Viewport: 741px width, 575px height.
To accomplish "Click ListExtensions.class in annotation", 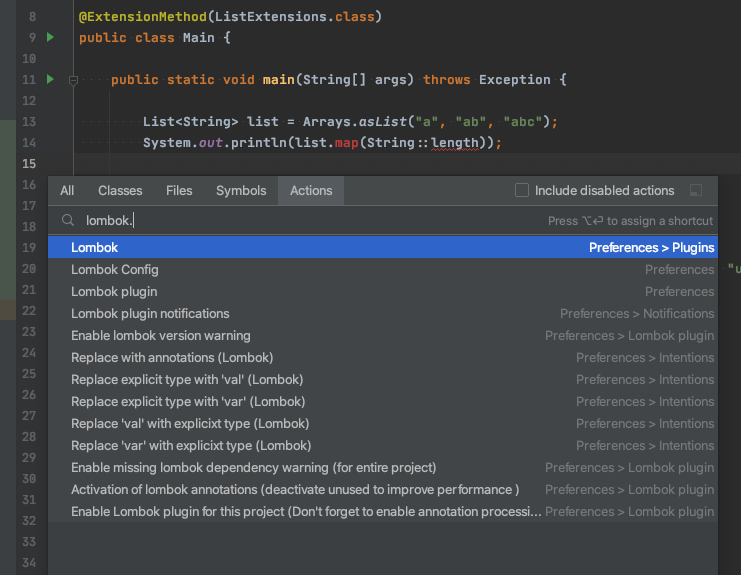I will tap(294, 17).
